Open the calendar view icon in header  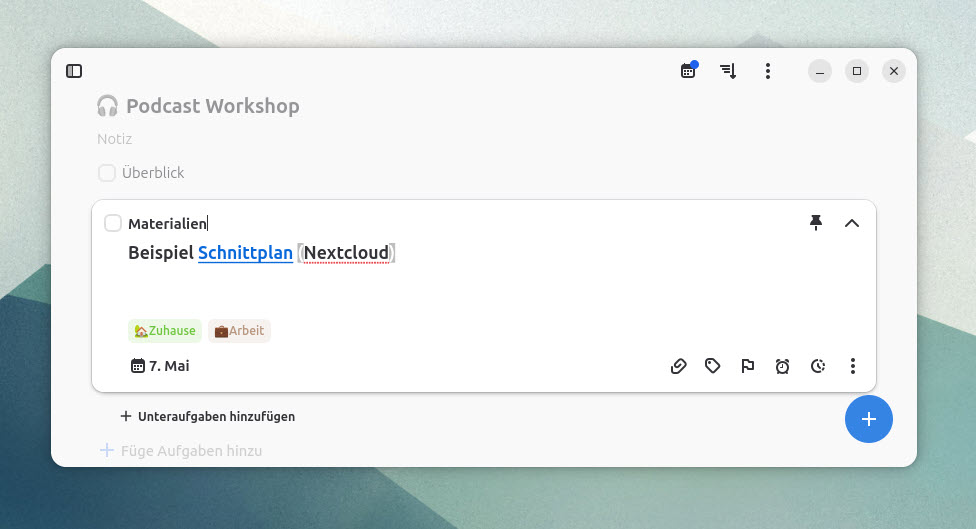pyautogui.click(x=688, y=71)
